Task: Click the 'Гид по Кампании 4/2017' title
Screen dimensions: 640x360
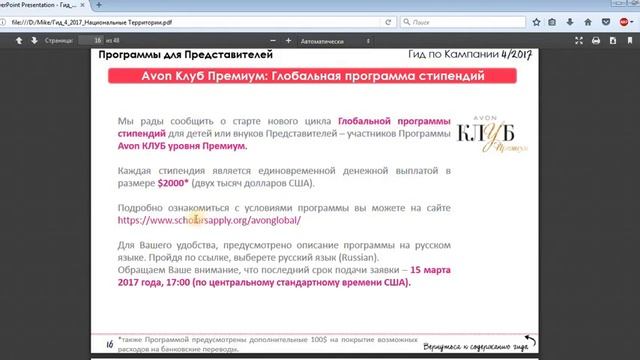Action: coord(470,54)
